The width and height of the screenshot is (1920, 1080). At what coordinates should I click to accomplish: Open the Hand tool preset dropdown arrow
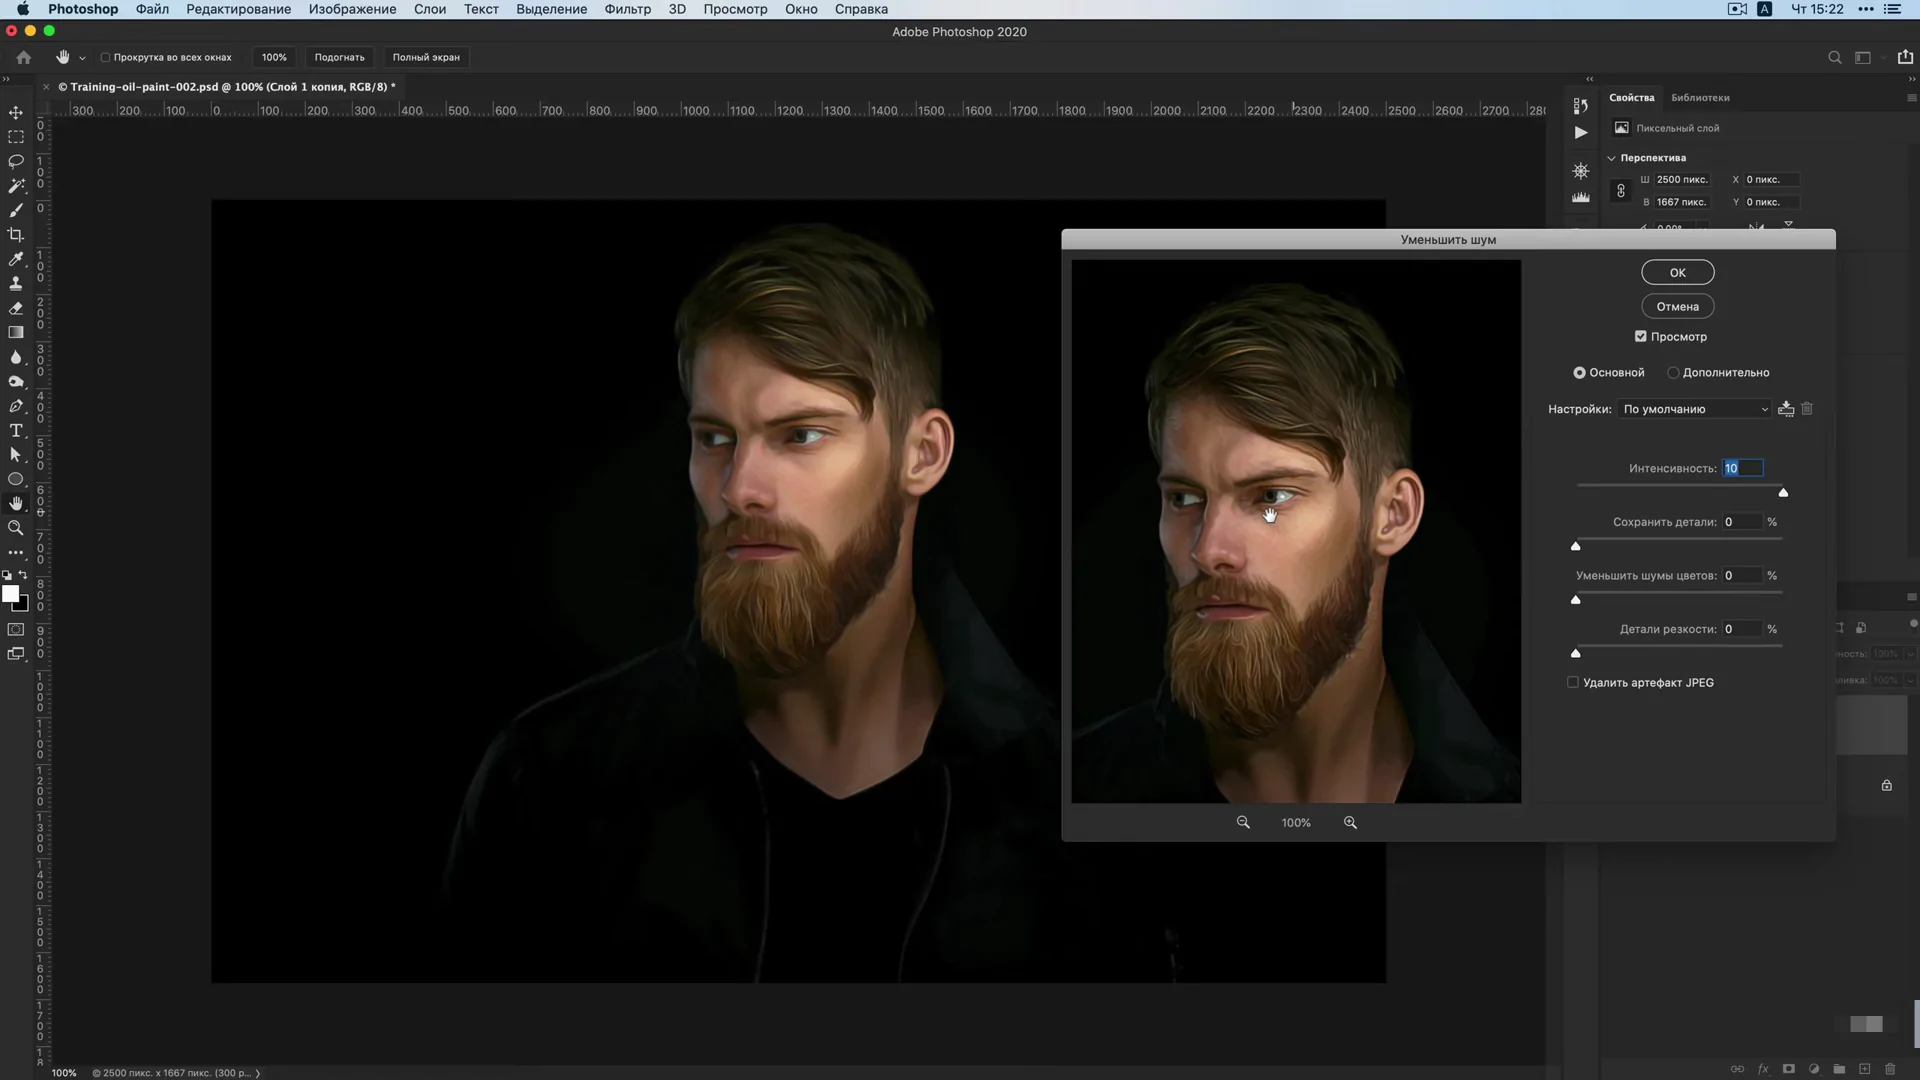[82, 58]
